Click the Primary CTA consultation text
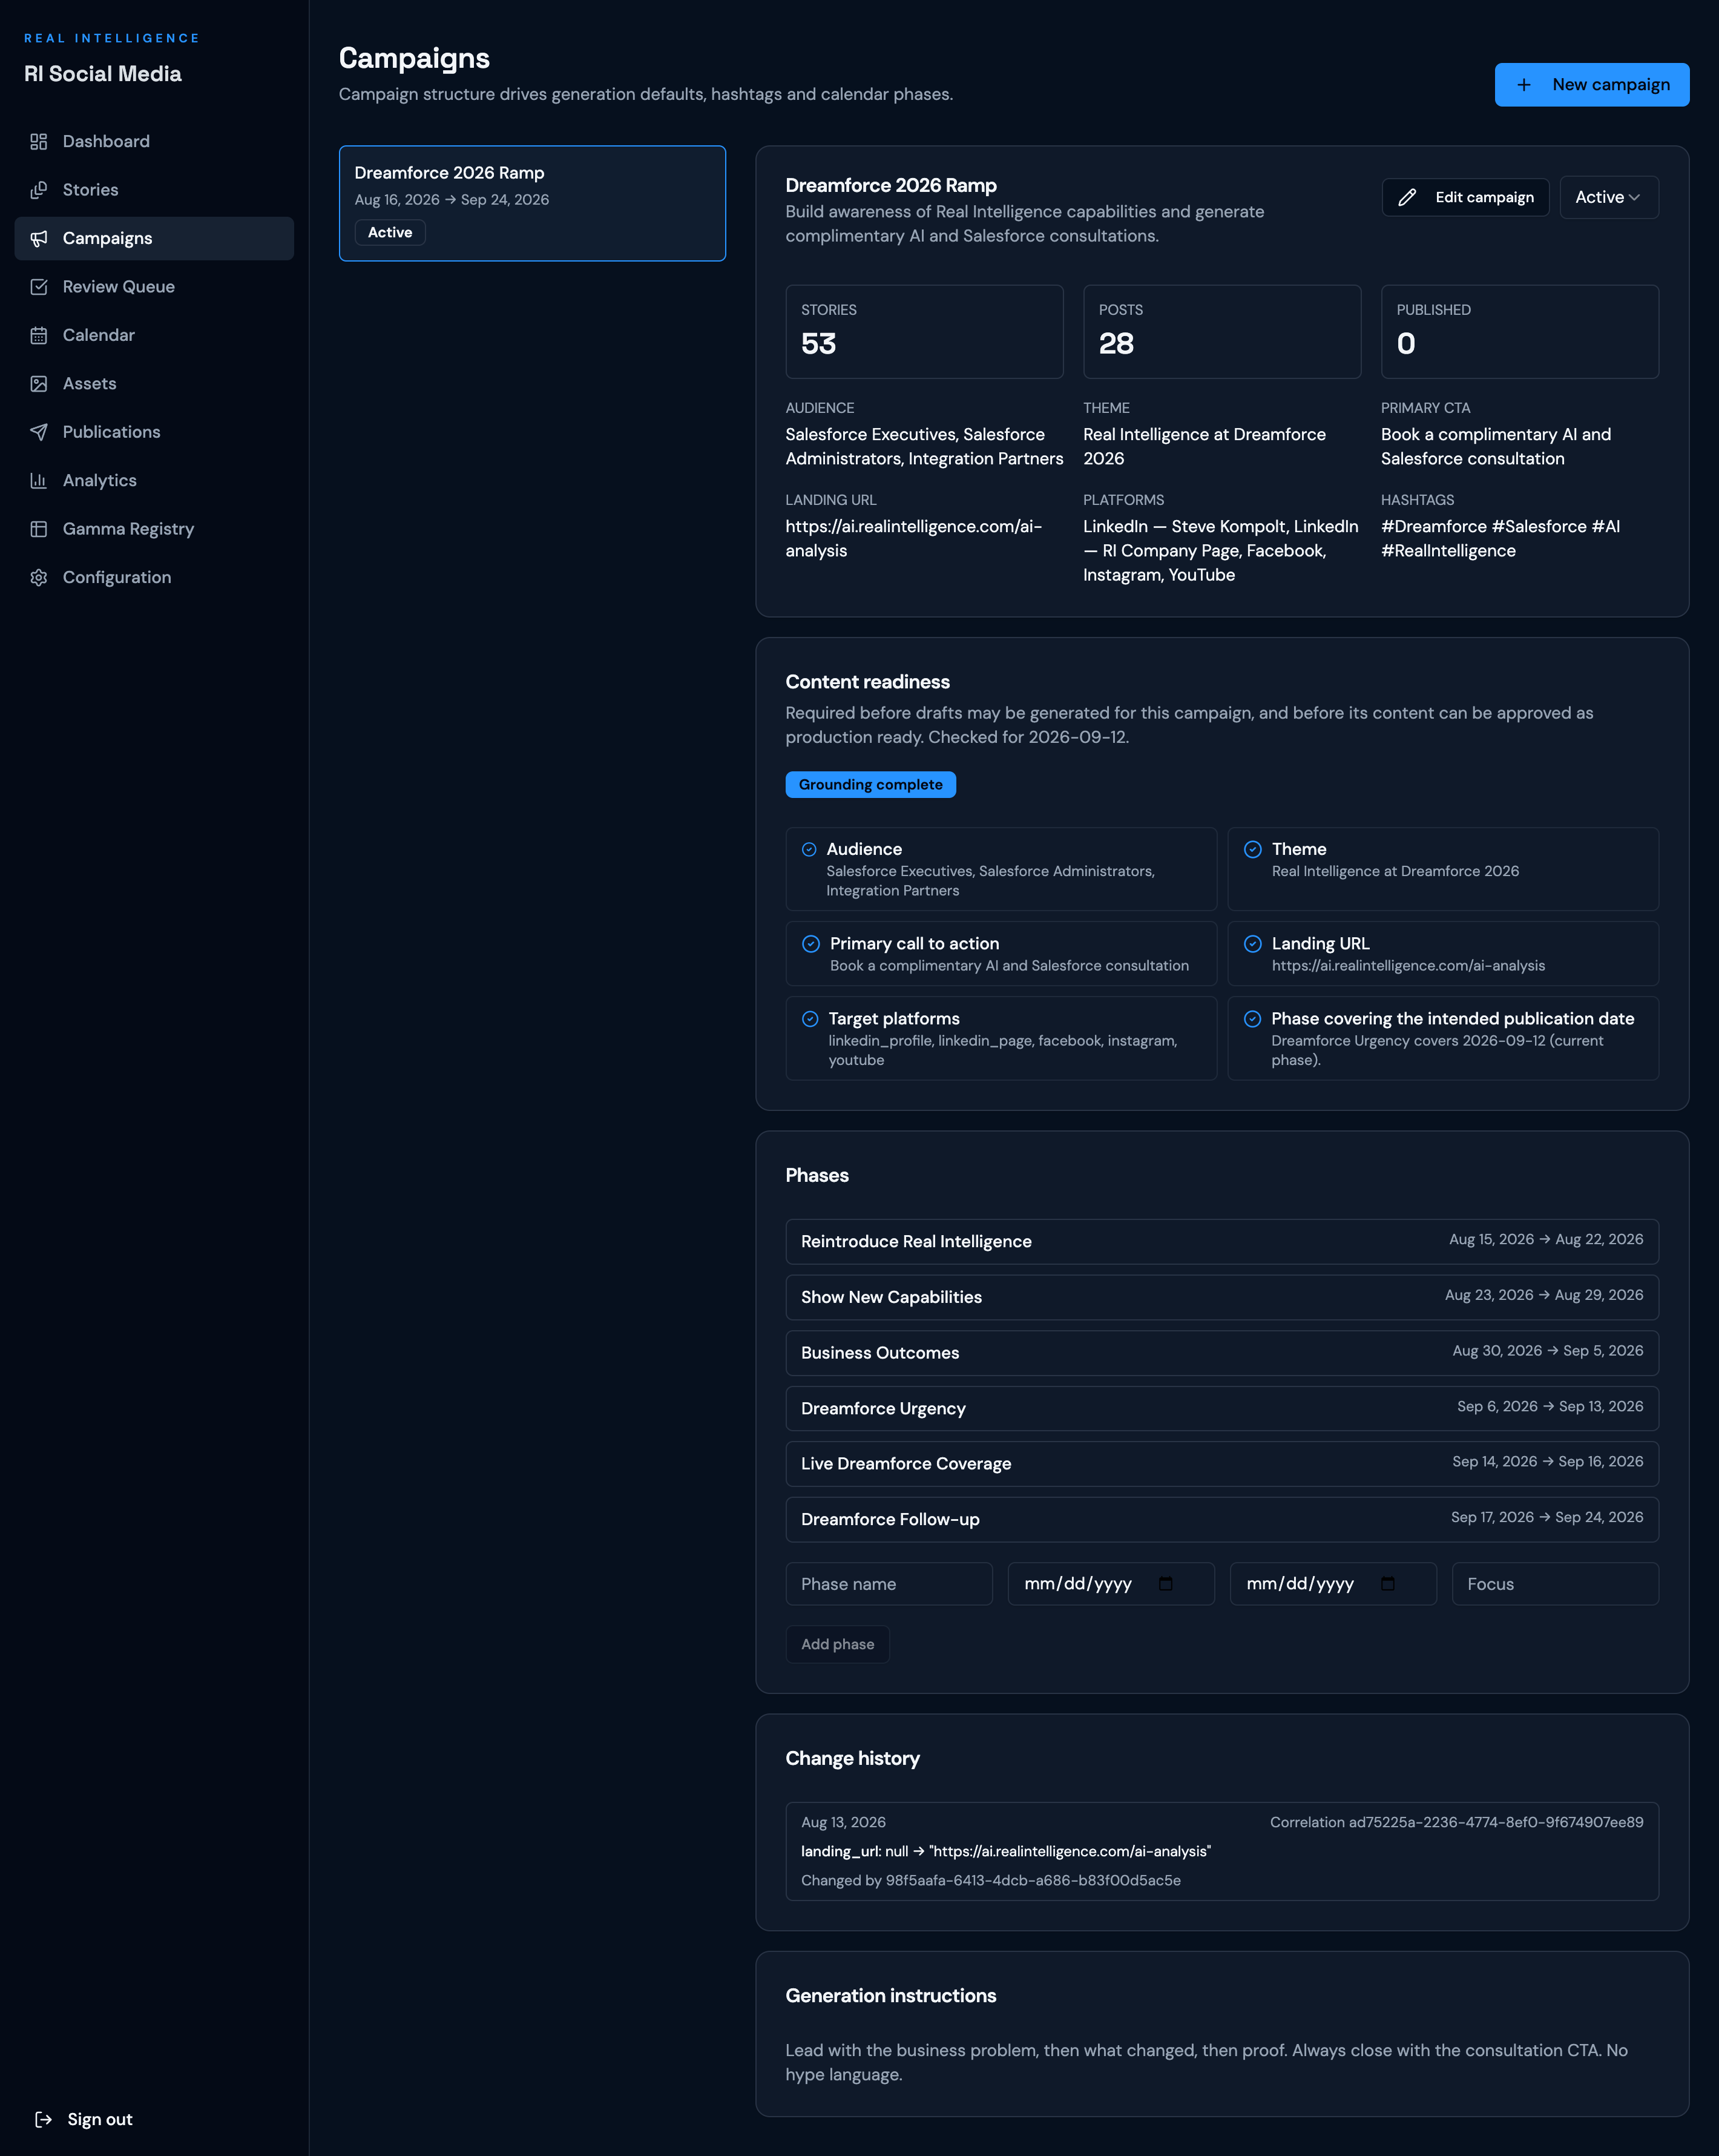 point(1495,446)
